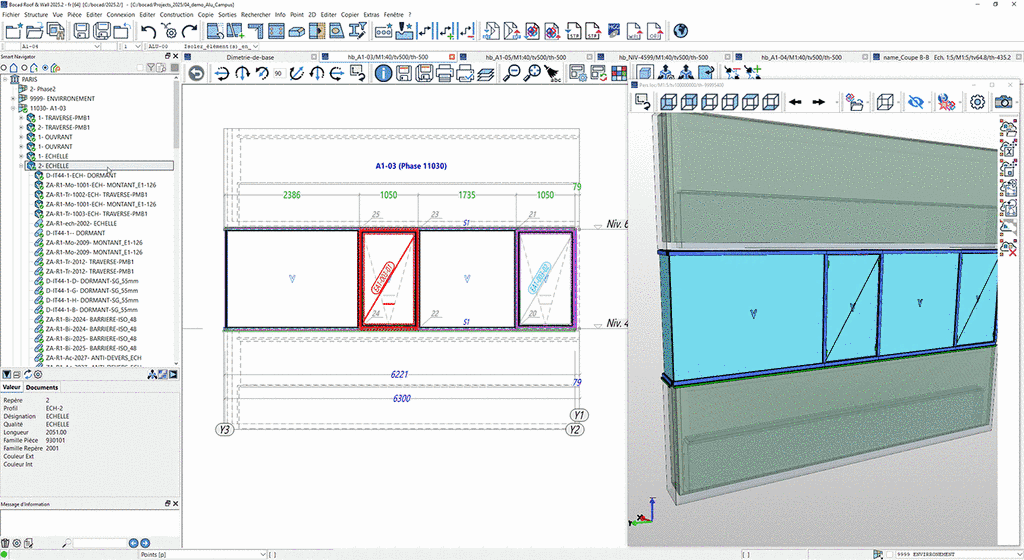Click the left-pointing black arrow in 3D view
Image resolution: width=1024 pixels, height=560 pixels.
point(795,102)
